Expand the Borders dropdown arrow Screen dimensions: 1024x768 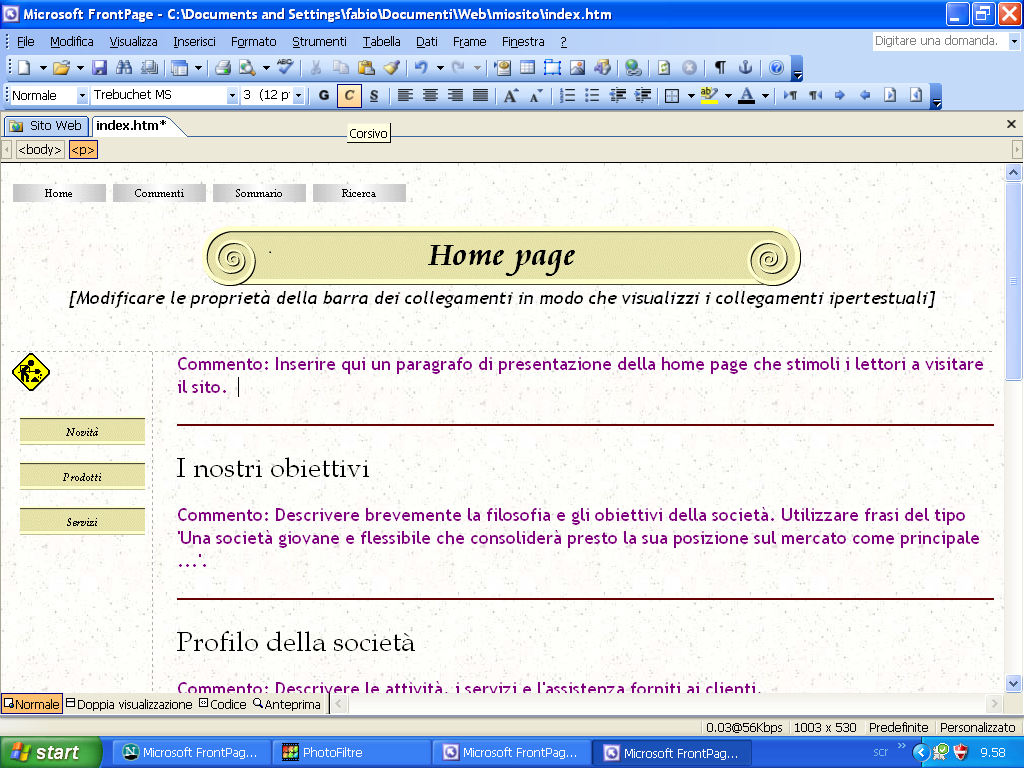click(691, 95)
